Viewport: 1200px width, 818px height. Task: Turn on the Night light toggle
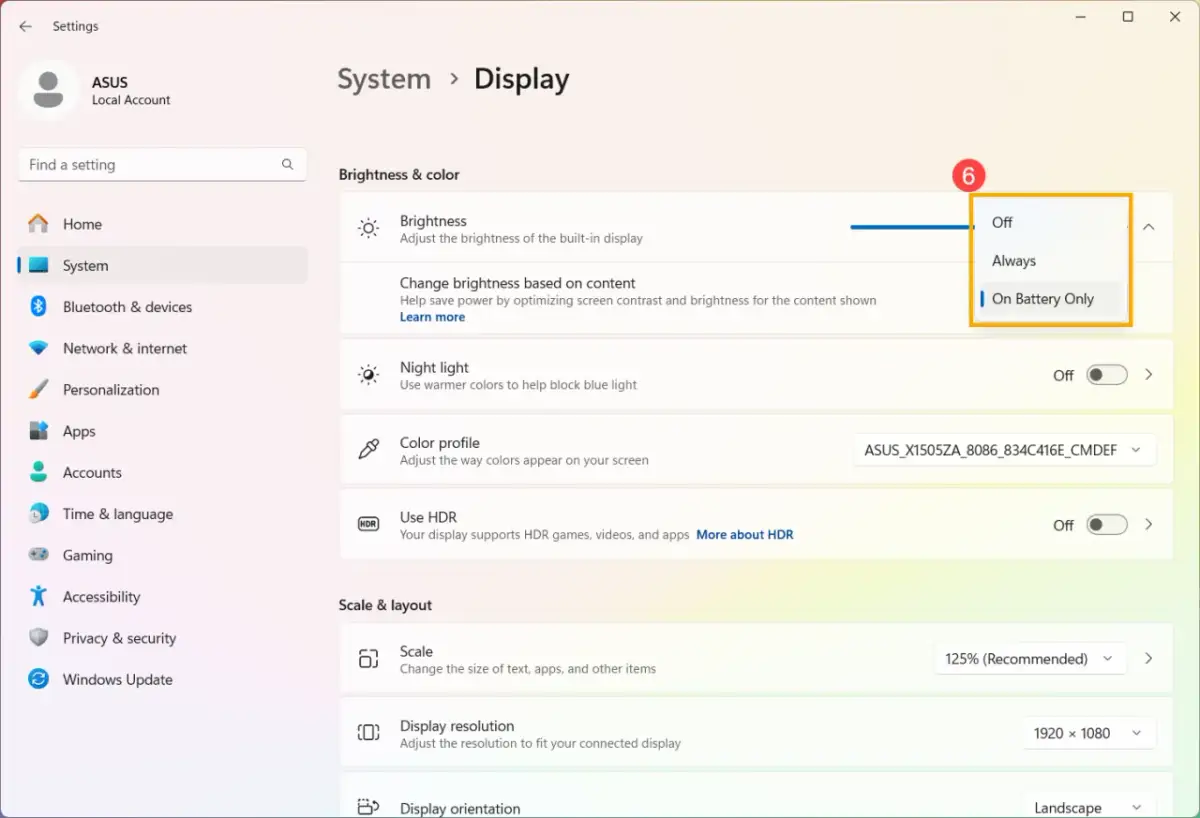pyautogui.click(x=1107, y=375)
